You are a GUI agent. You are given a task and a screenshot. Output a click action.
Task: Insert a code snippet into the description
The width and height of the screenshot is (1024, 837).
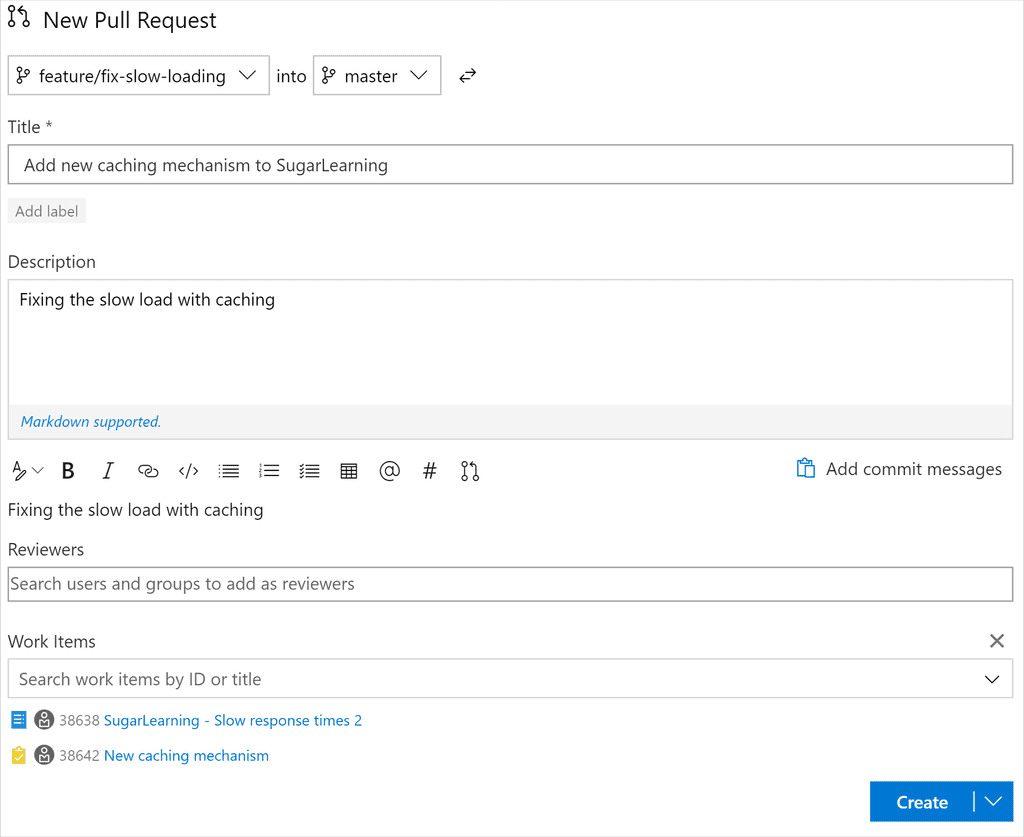188,470
